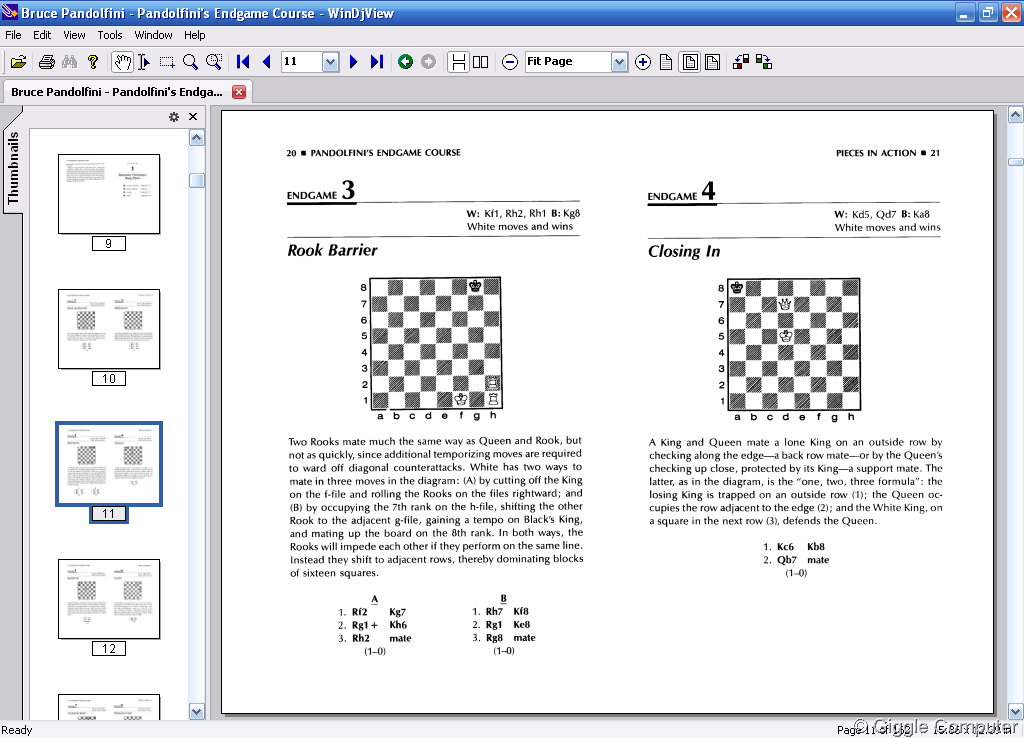Select the page 9 thumbnail
Viewport: 1024px width, 738px height.
109,194
